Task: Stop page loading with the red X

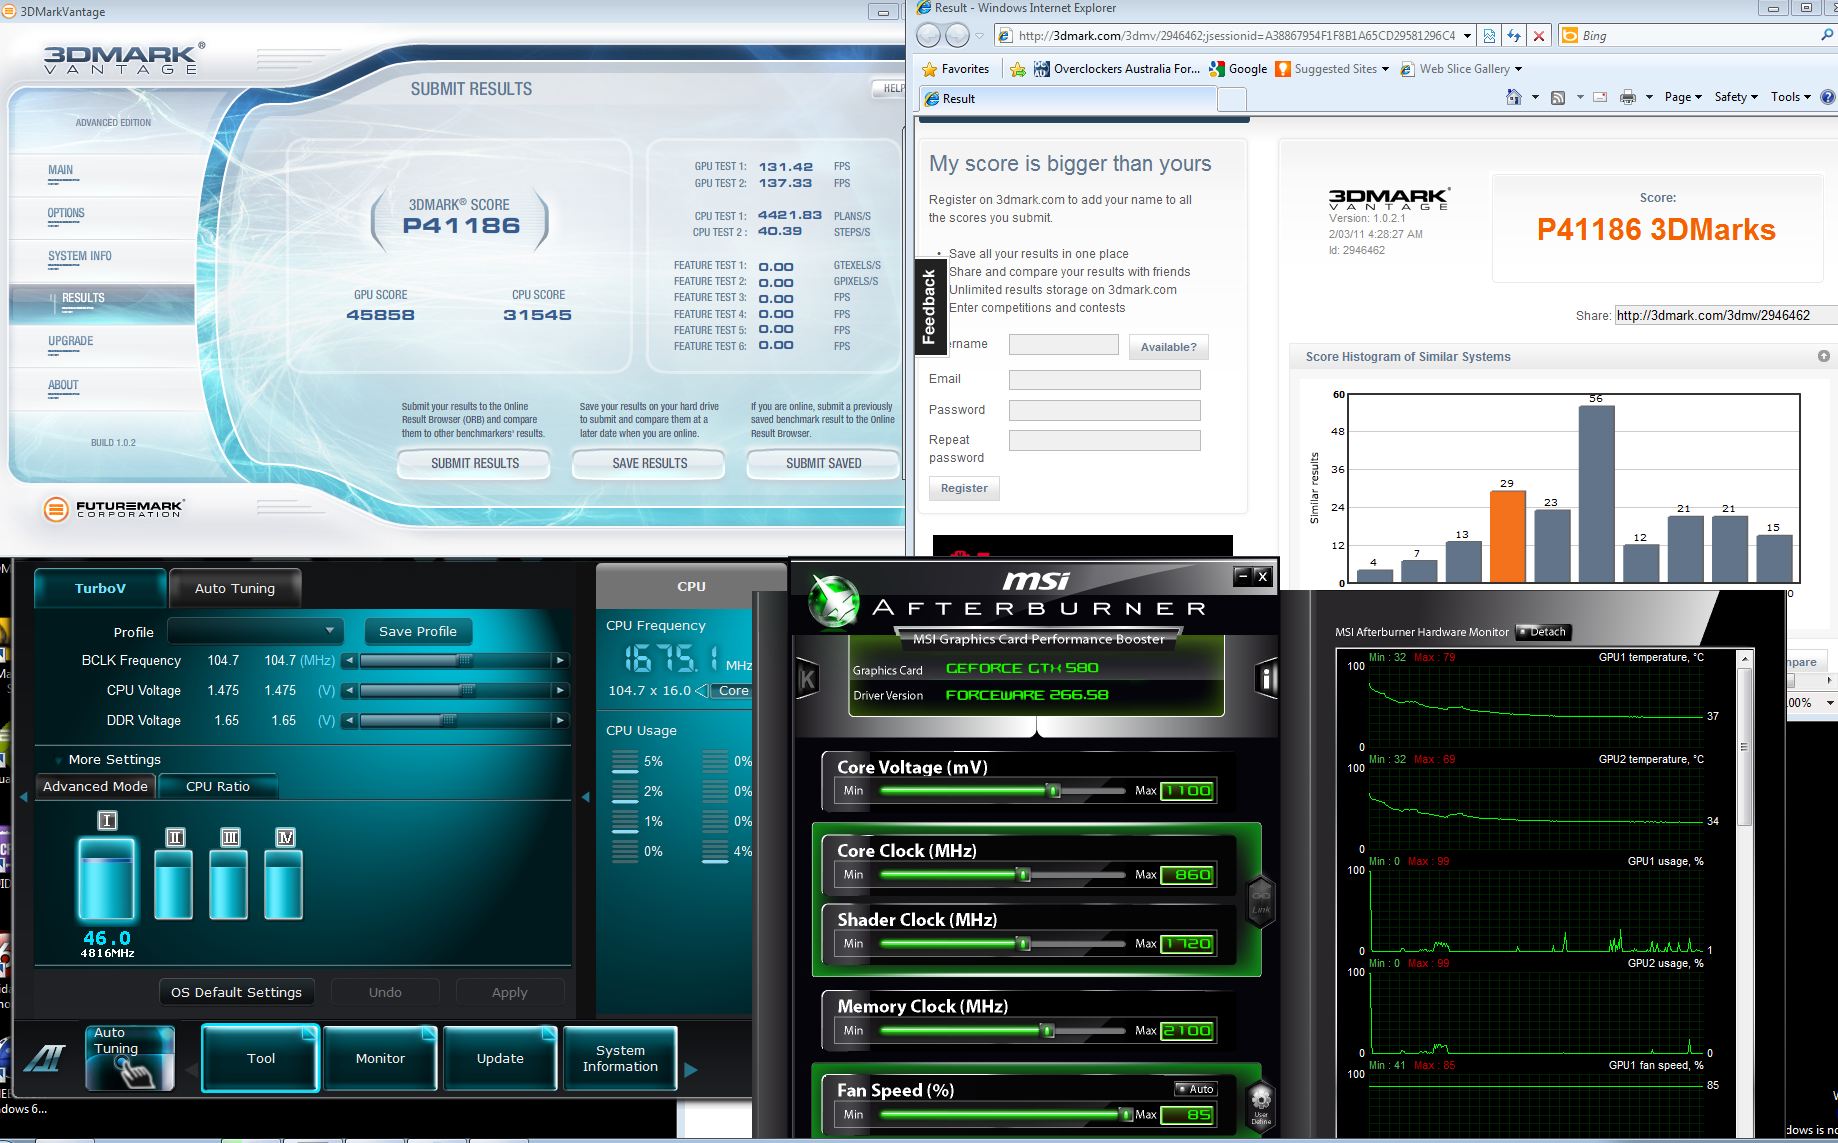Action: tap(1539, 36)
